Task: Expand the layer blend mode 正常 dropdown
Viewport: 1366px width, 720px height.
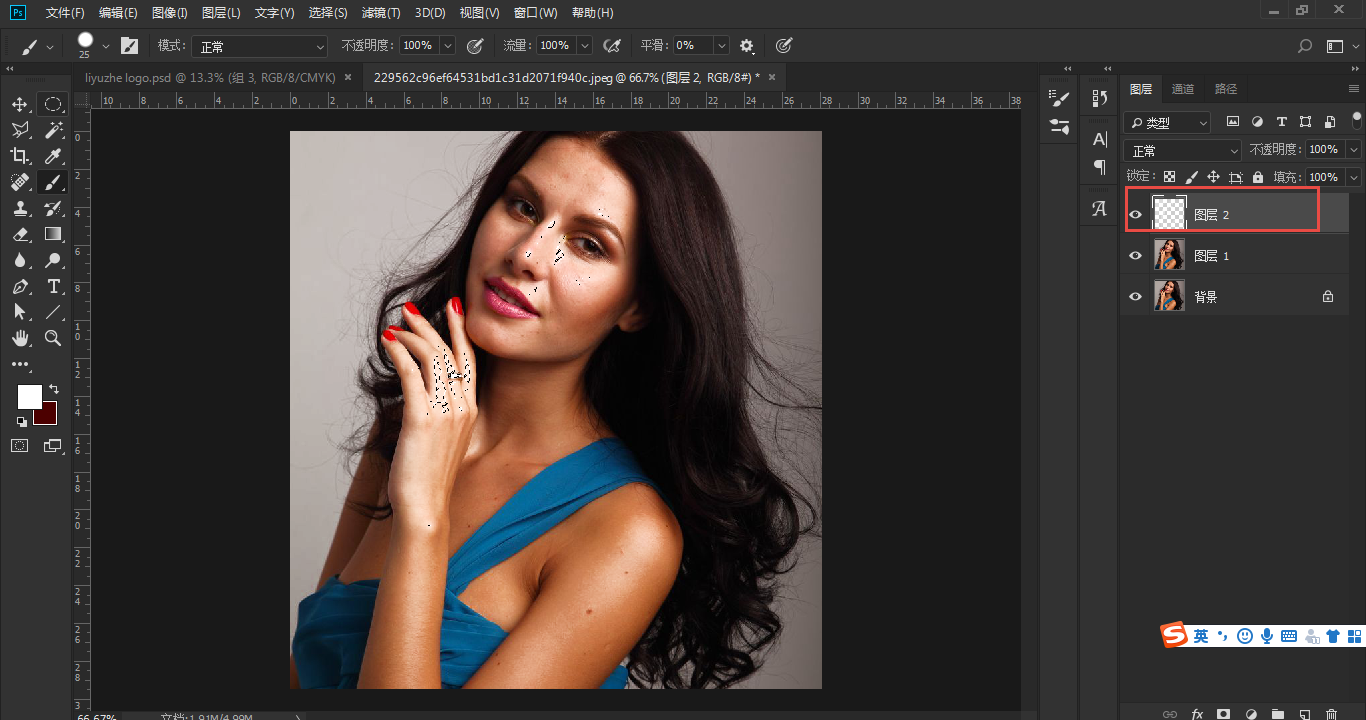Action: click(1182, 150)
